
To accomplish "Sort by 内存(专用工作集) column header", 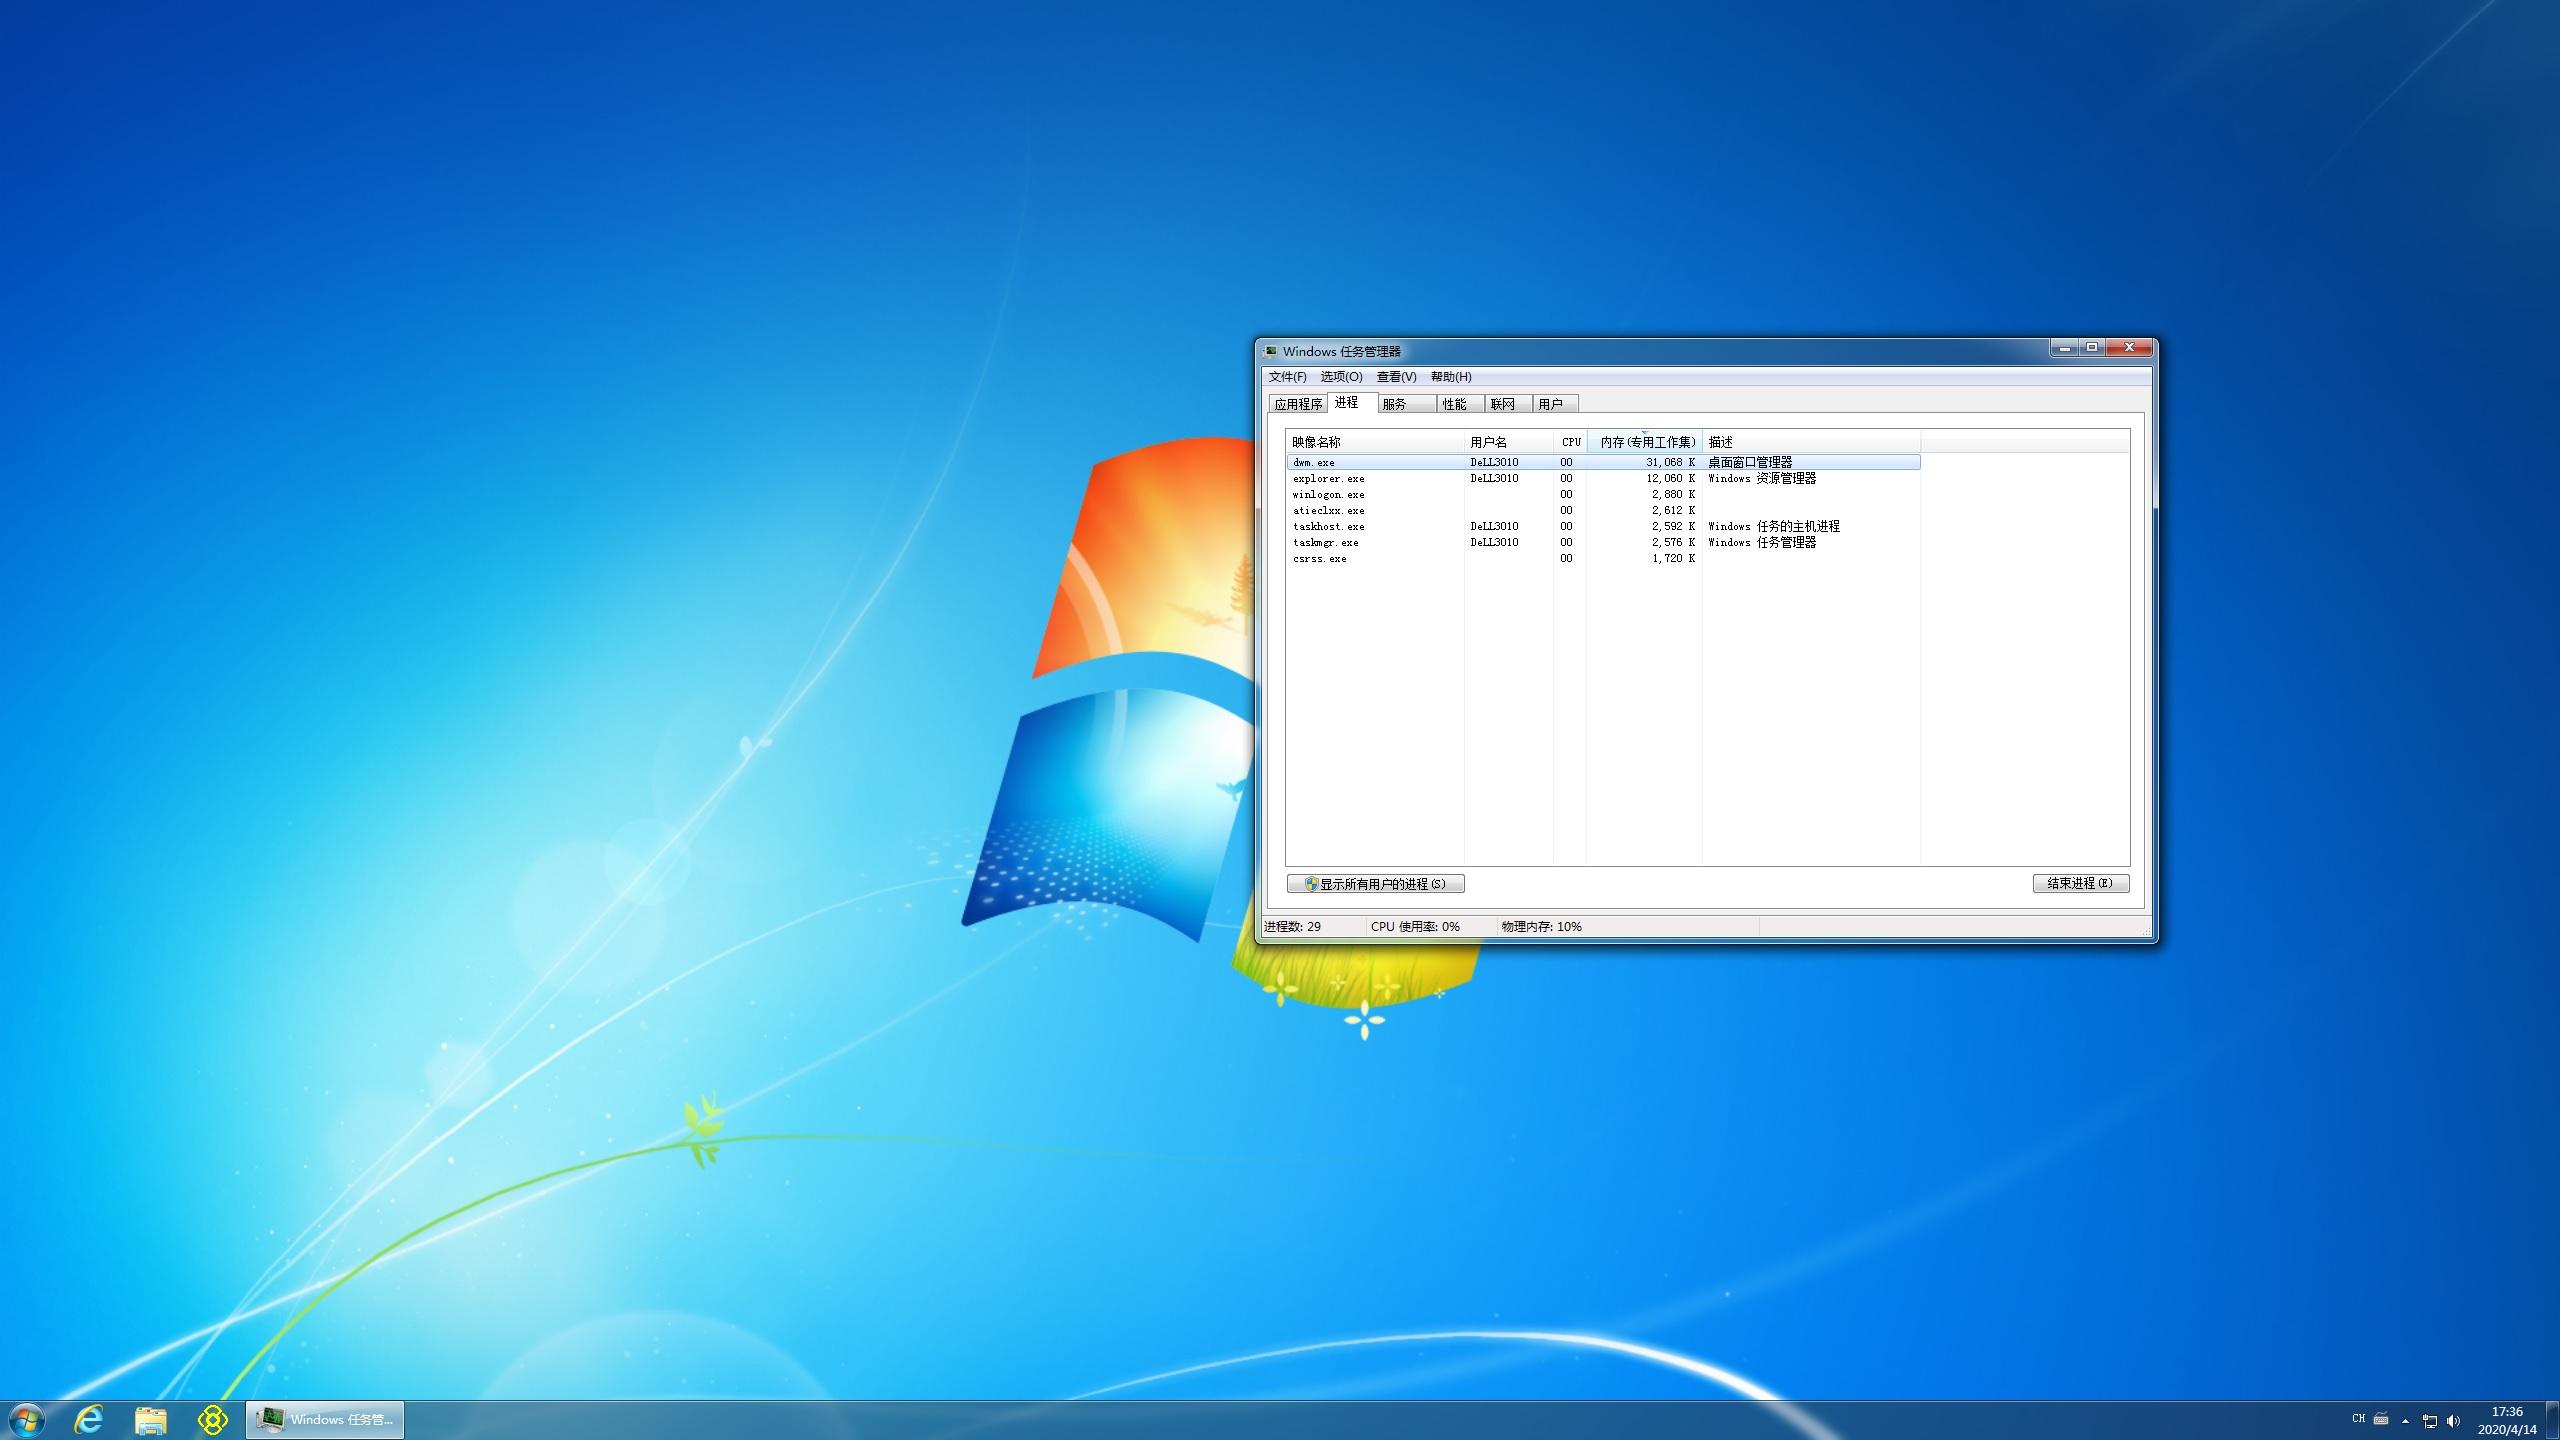I will (1645, 442).
